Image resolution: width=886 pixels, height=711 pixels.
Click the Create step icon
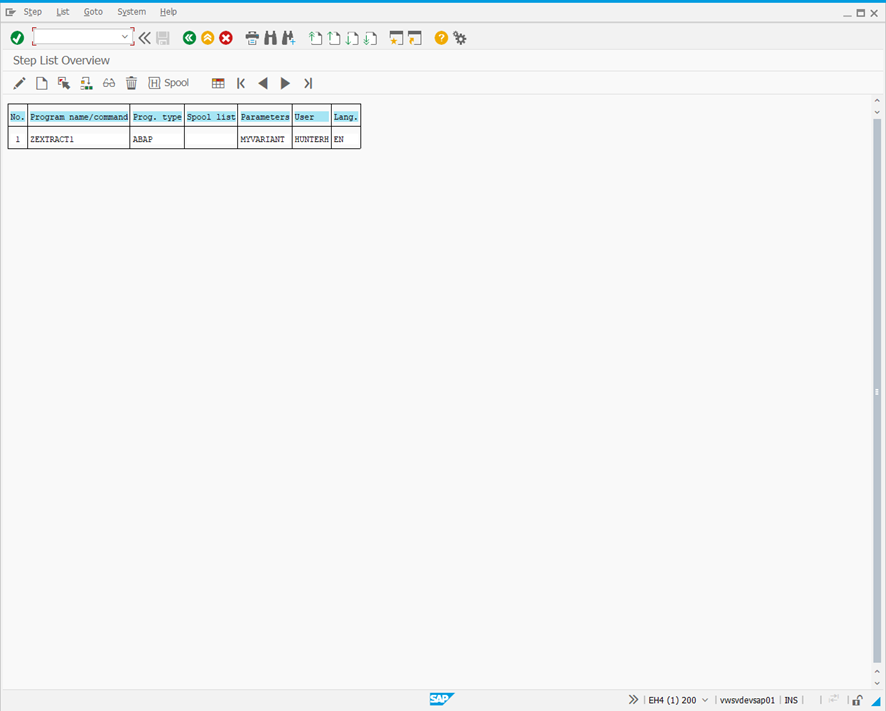(41, 83)
